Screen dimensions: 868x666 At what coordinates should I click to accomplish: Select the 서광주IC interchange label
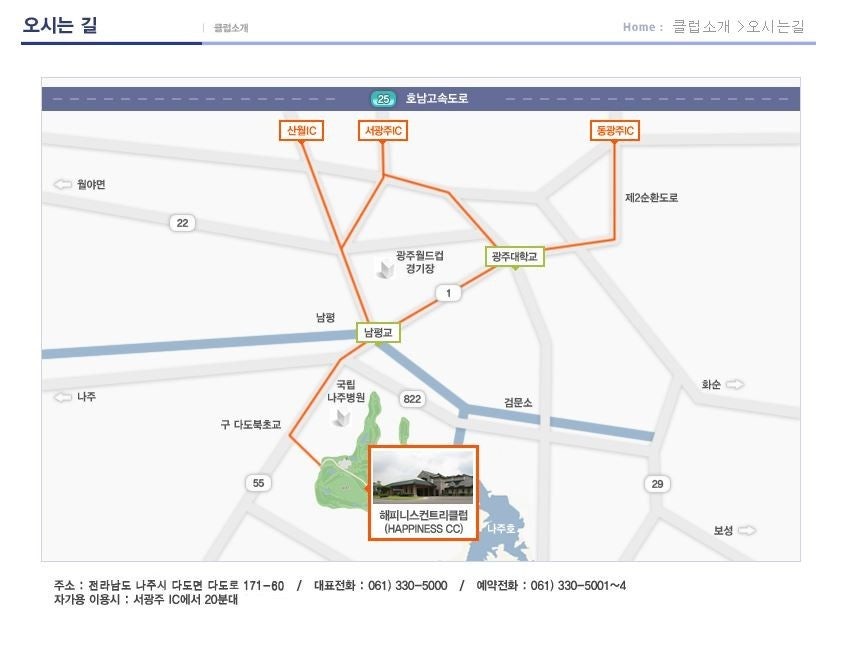pyautogui.click(x=383, y=131)
